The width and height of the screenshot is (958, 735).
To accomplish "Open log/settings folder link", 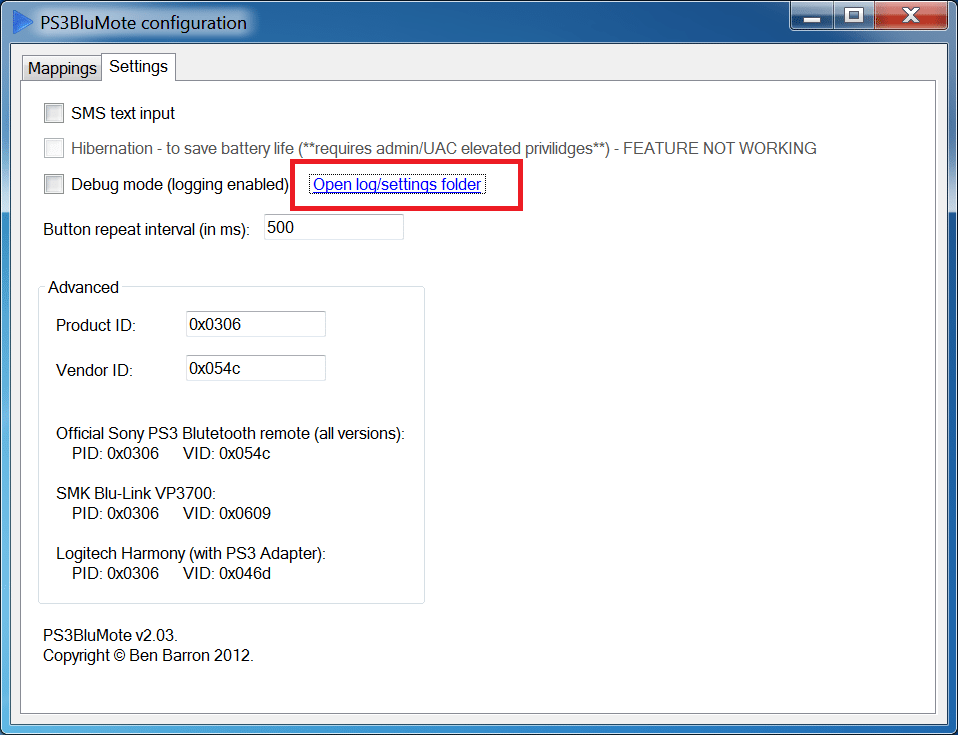I will (397, 185).
